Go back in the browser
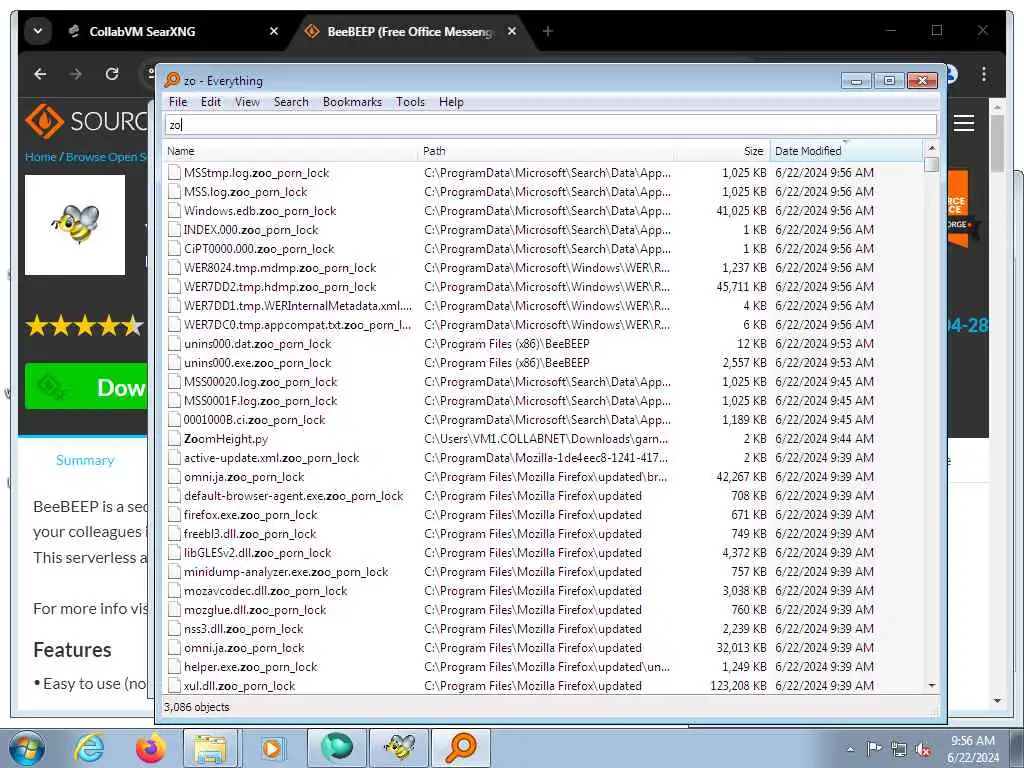Screen dimensions: 1024x768 coord(40,74)
